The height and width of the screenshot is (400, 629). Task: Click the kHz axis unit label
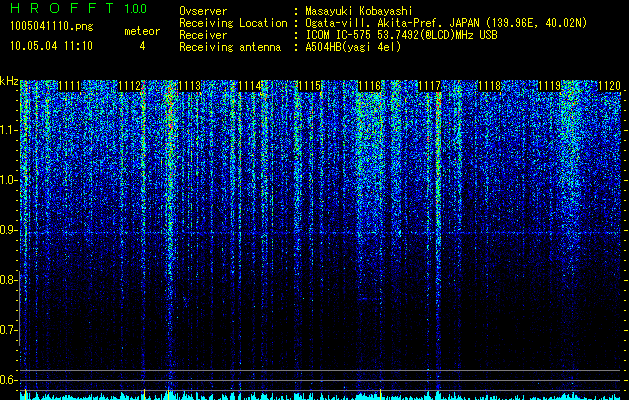pyautogui.click(x=9, y=81)
